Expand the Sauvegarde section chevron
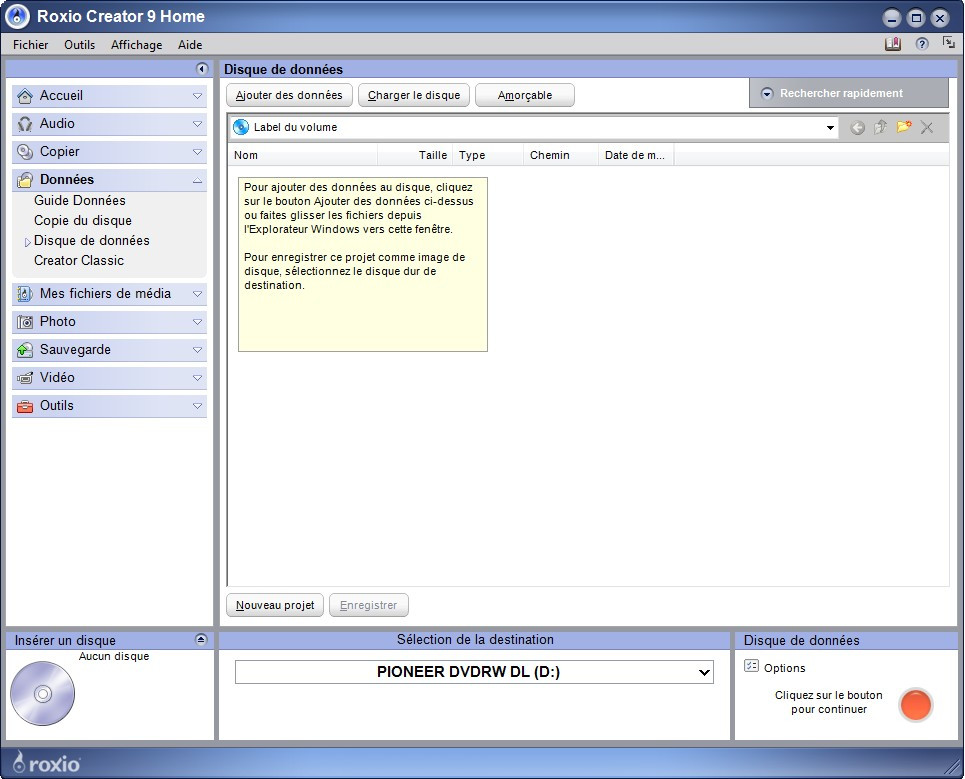Viewport: 965px width, 779px height. click(197, 350)
